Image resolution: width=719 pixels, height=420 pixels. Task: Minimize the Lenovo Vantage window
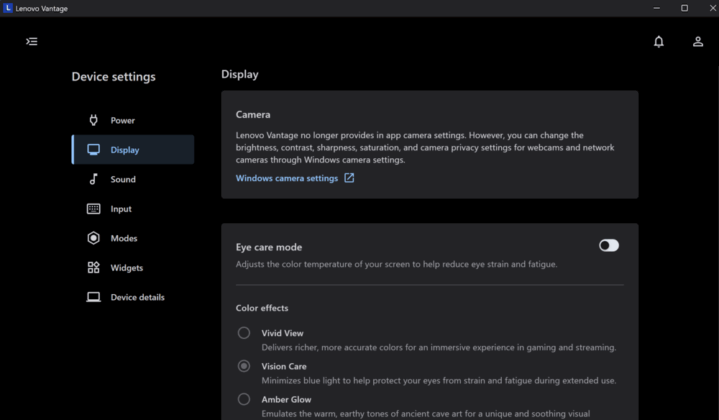click(657, 8)
